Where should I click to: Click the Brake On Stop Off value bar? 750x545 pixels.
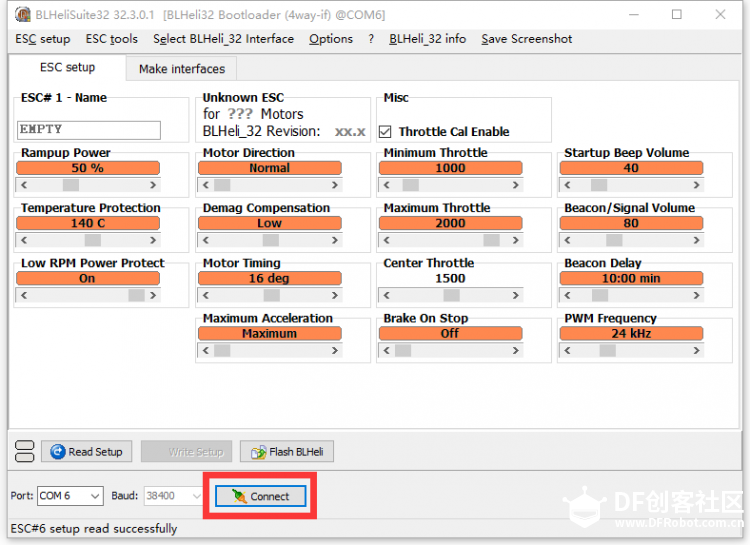[450, 334]
